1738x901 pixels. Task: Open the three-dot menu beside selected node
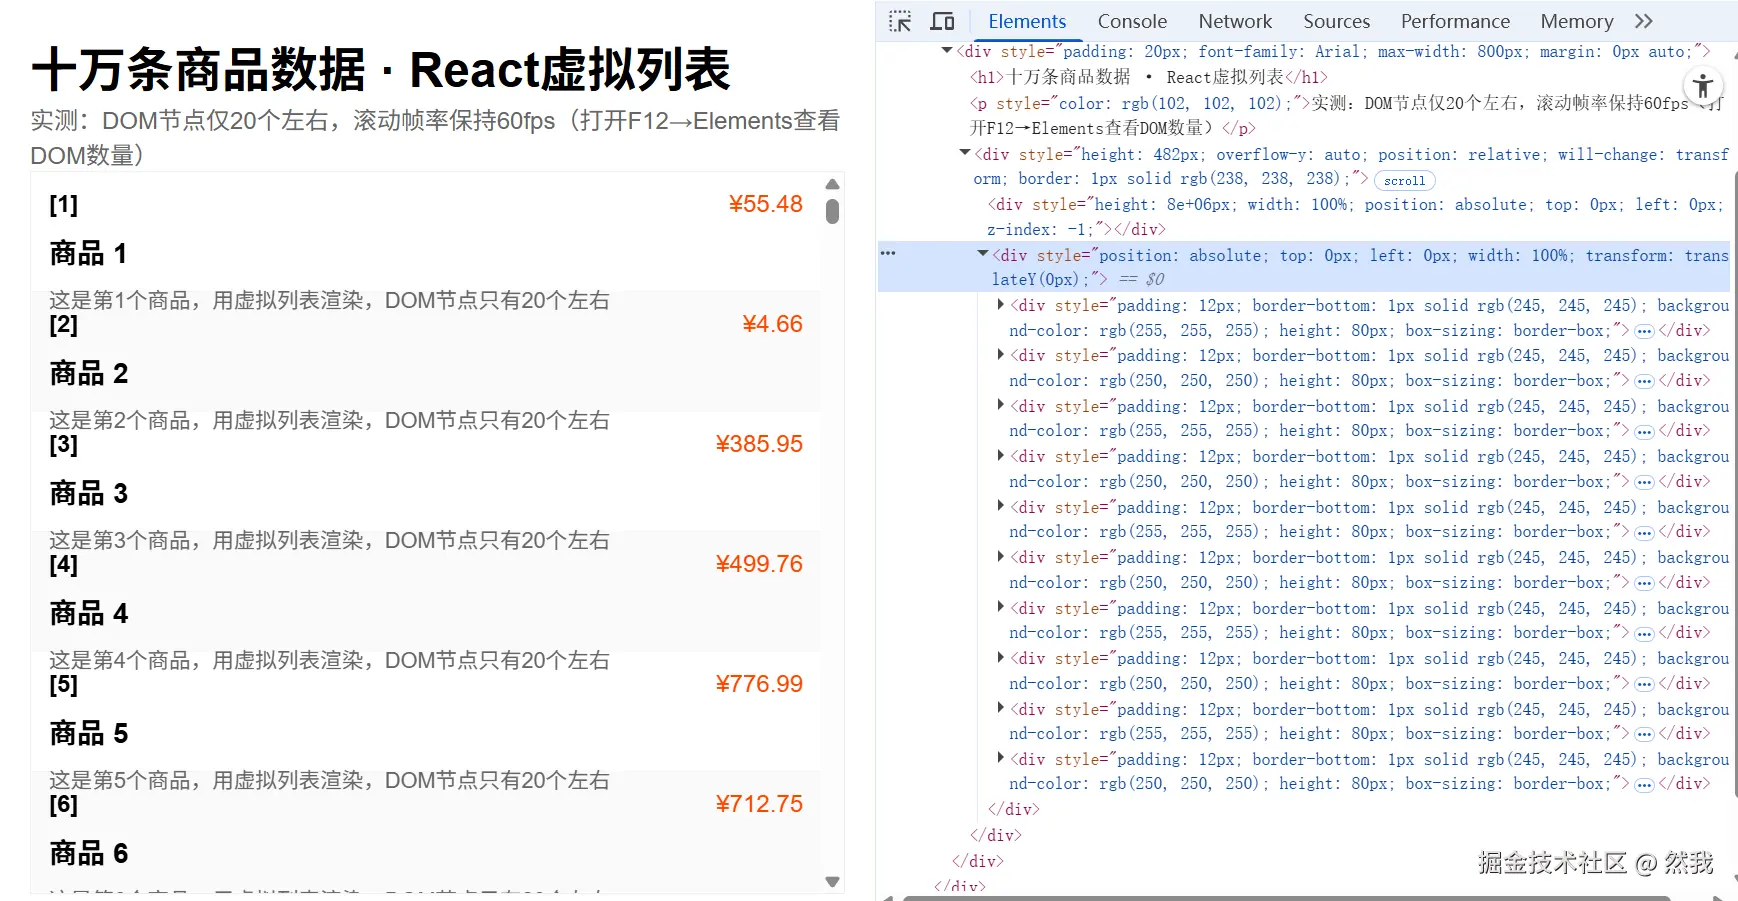[888, 254]
